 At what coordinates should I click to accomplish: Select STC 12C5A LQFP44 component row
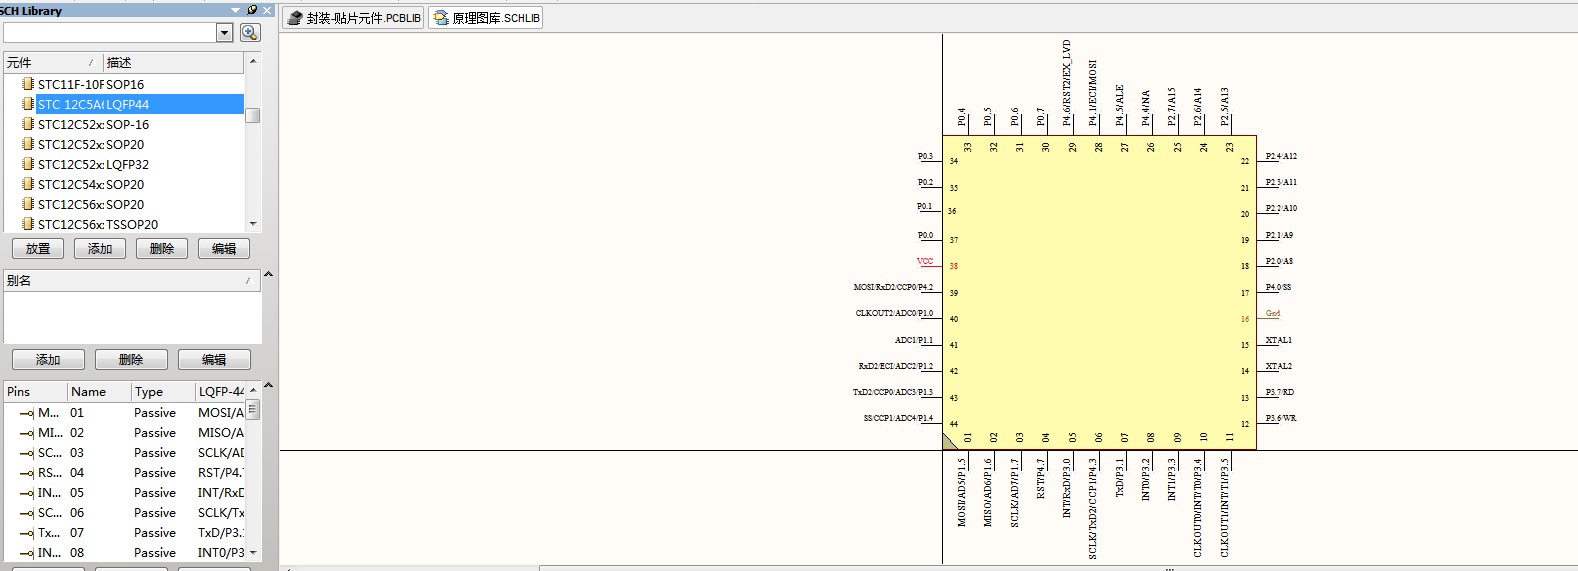pyautogui.click(x=124, y=104)
